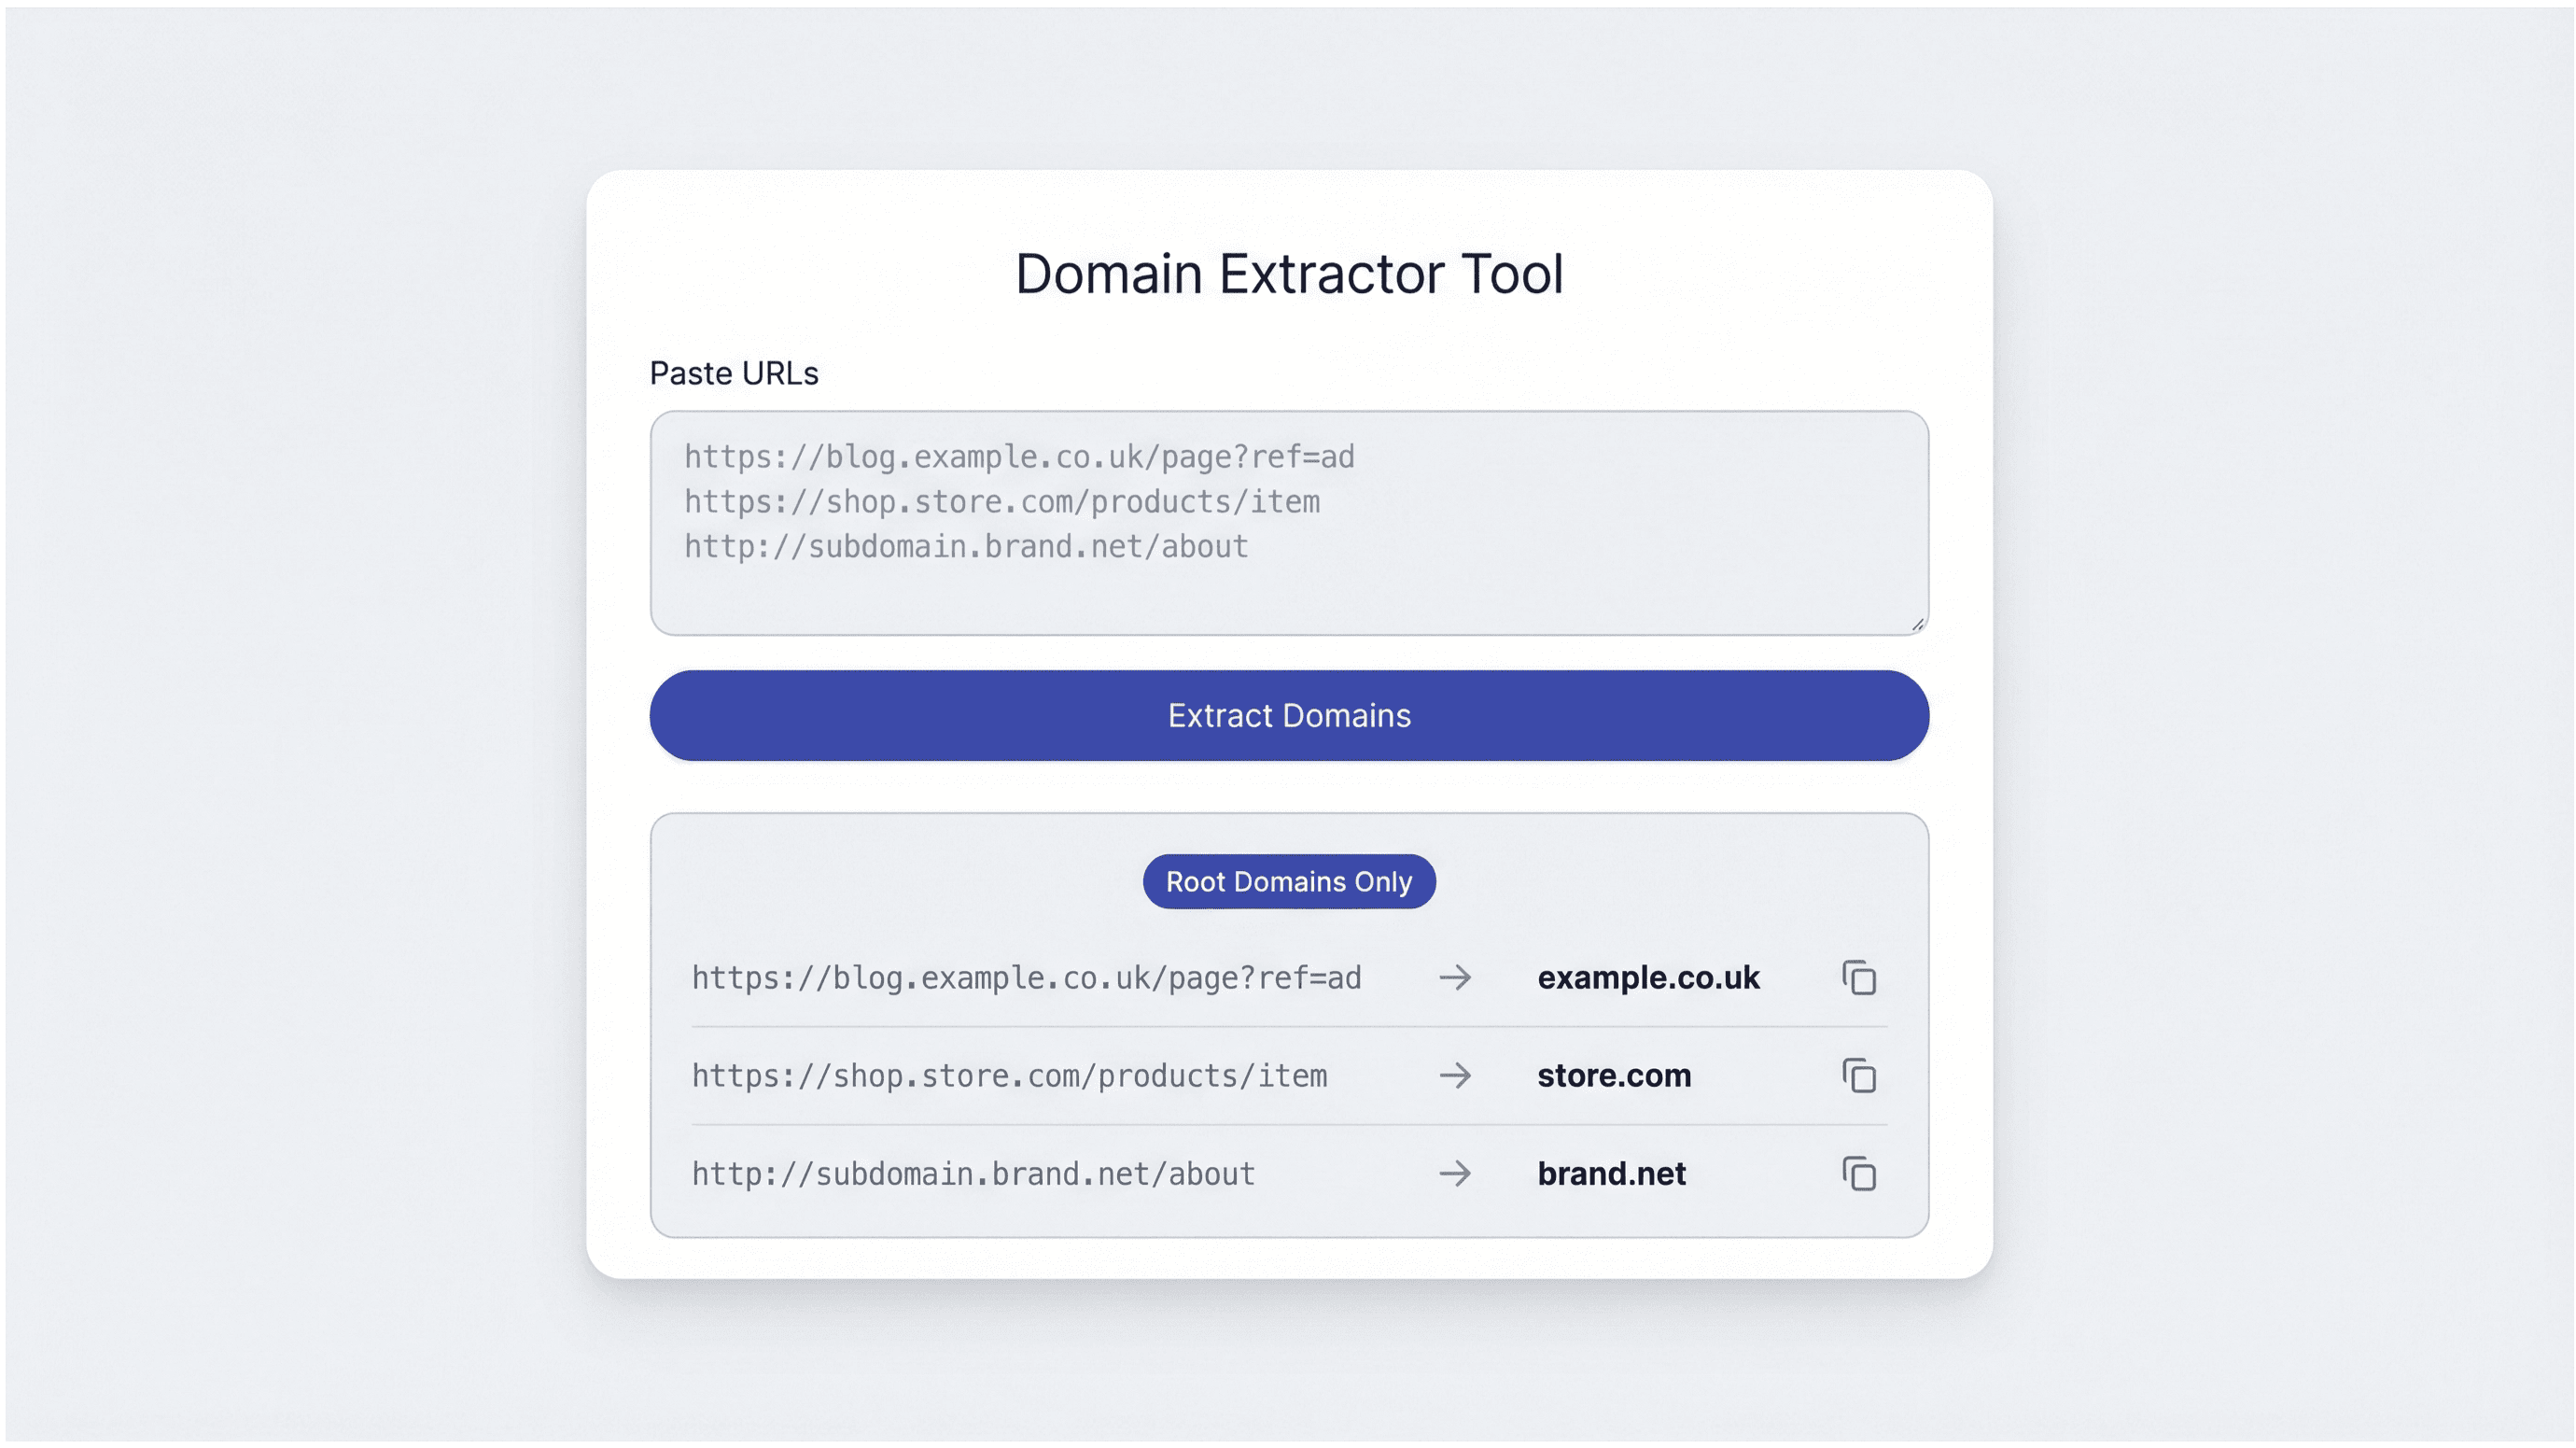Click arrow icon in example.co.uk row
2576x1448 pixels.
1455,978
